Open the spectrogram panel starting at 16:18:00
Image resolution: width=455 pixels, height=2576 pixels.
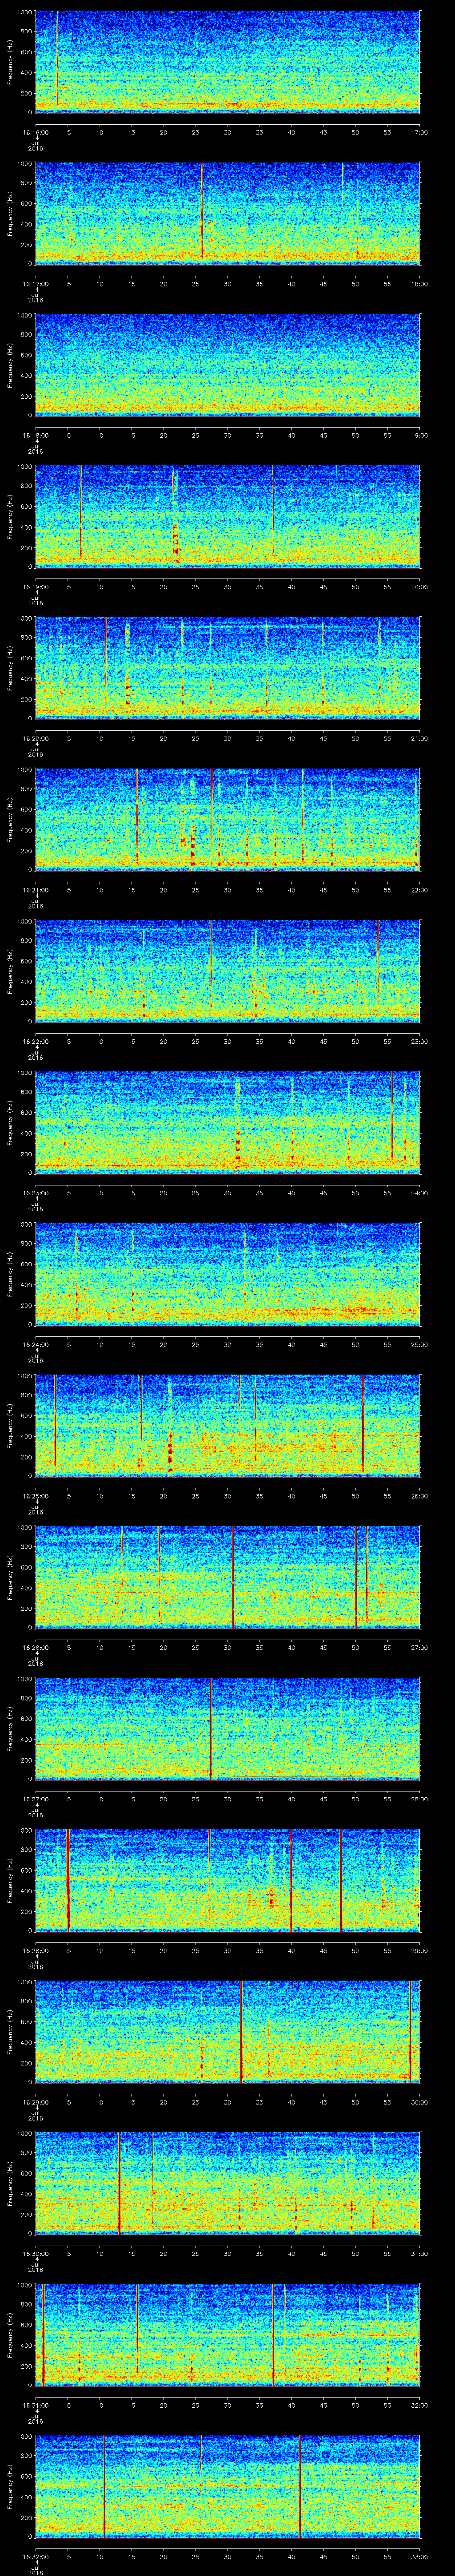click(x=227, y=364)
